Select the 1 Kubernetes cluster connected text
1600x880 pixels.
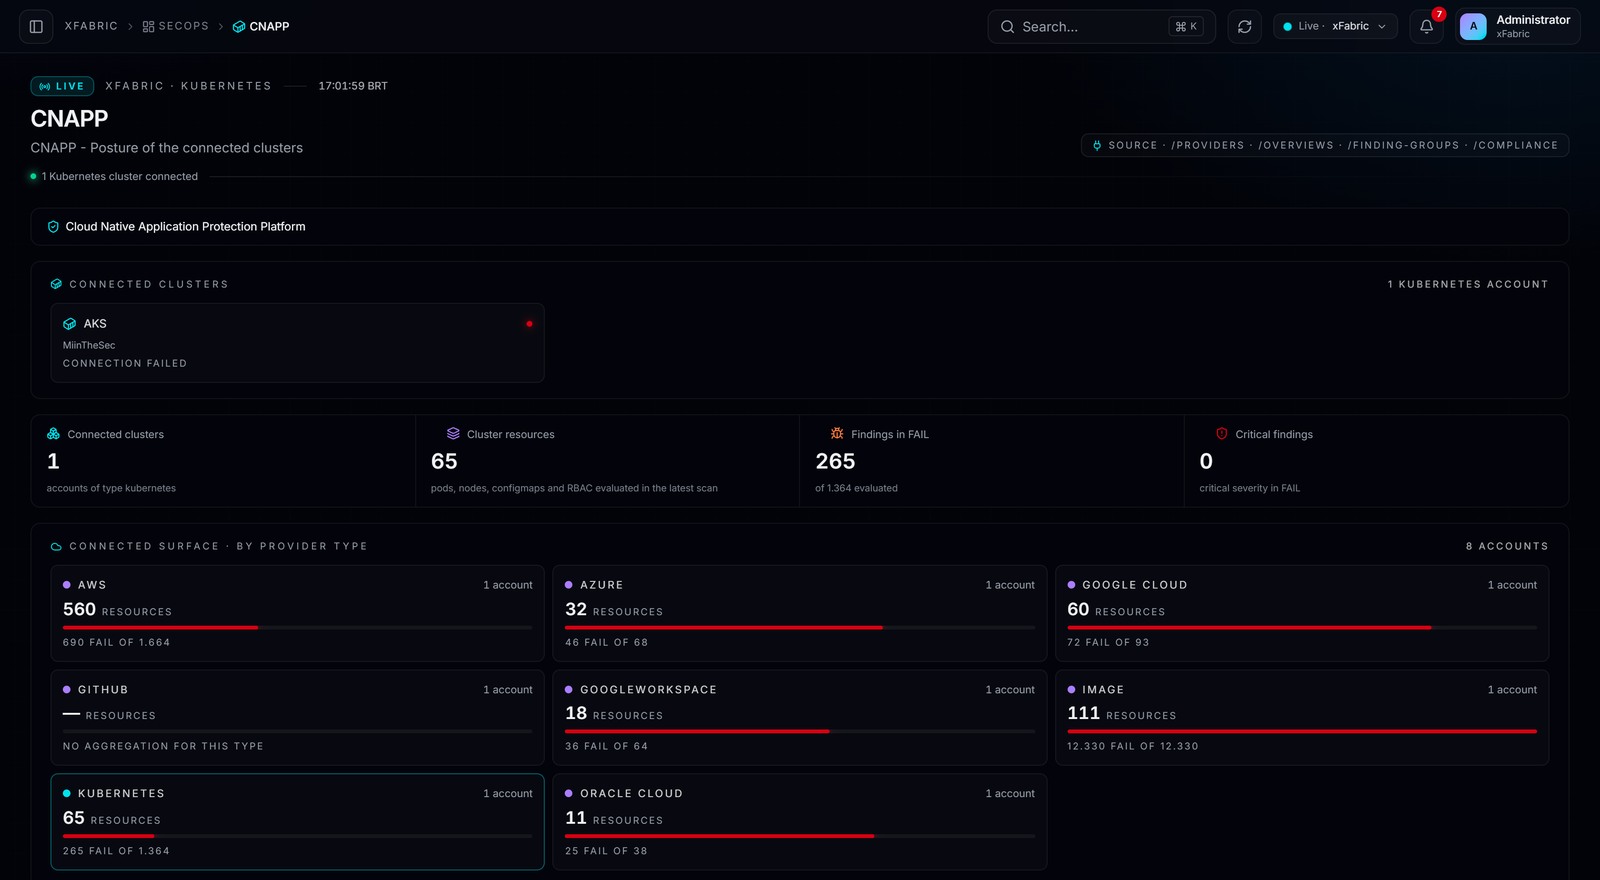tap(120, 177)
